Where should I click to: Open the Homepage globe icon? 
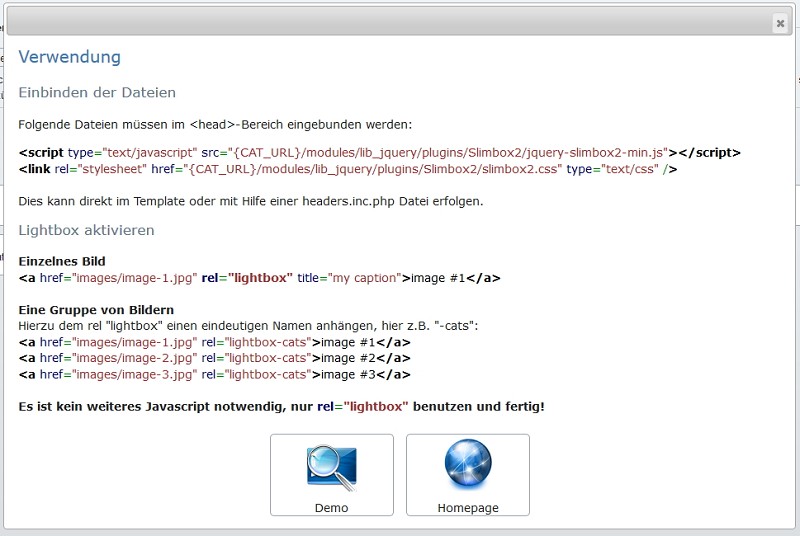(x=468, y=466)
